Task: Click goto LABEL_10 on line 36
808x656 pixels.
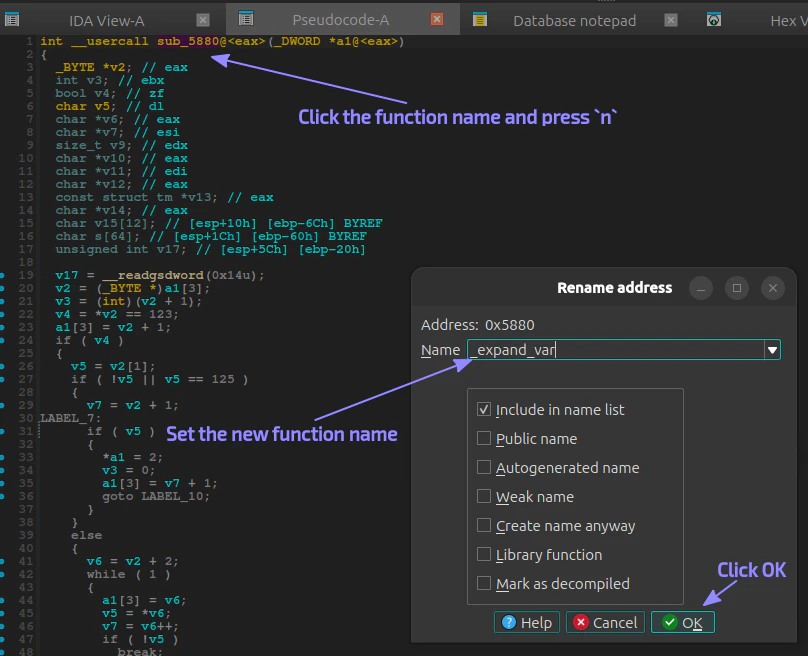Action: (x=156, y=496)
